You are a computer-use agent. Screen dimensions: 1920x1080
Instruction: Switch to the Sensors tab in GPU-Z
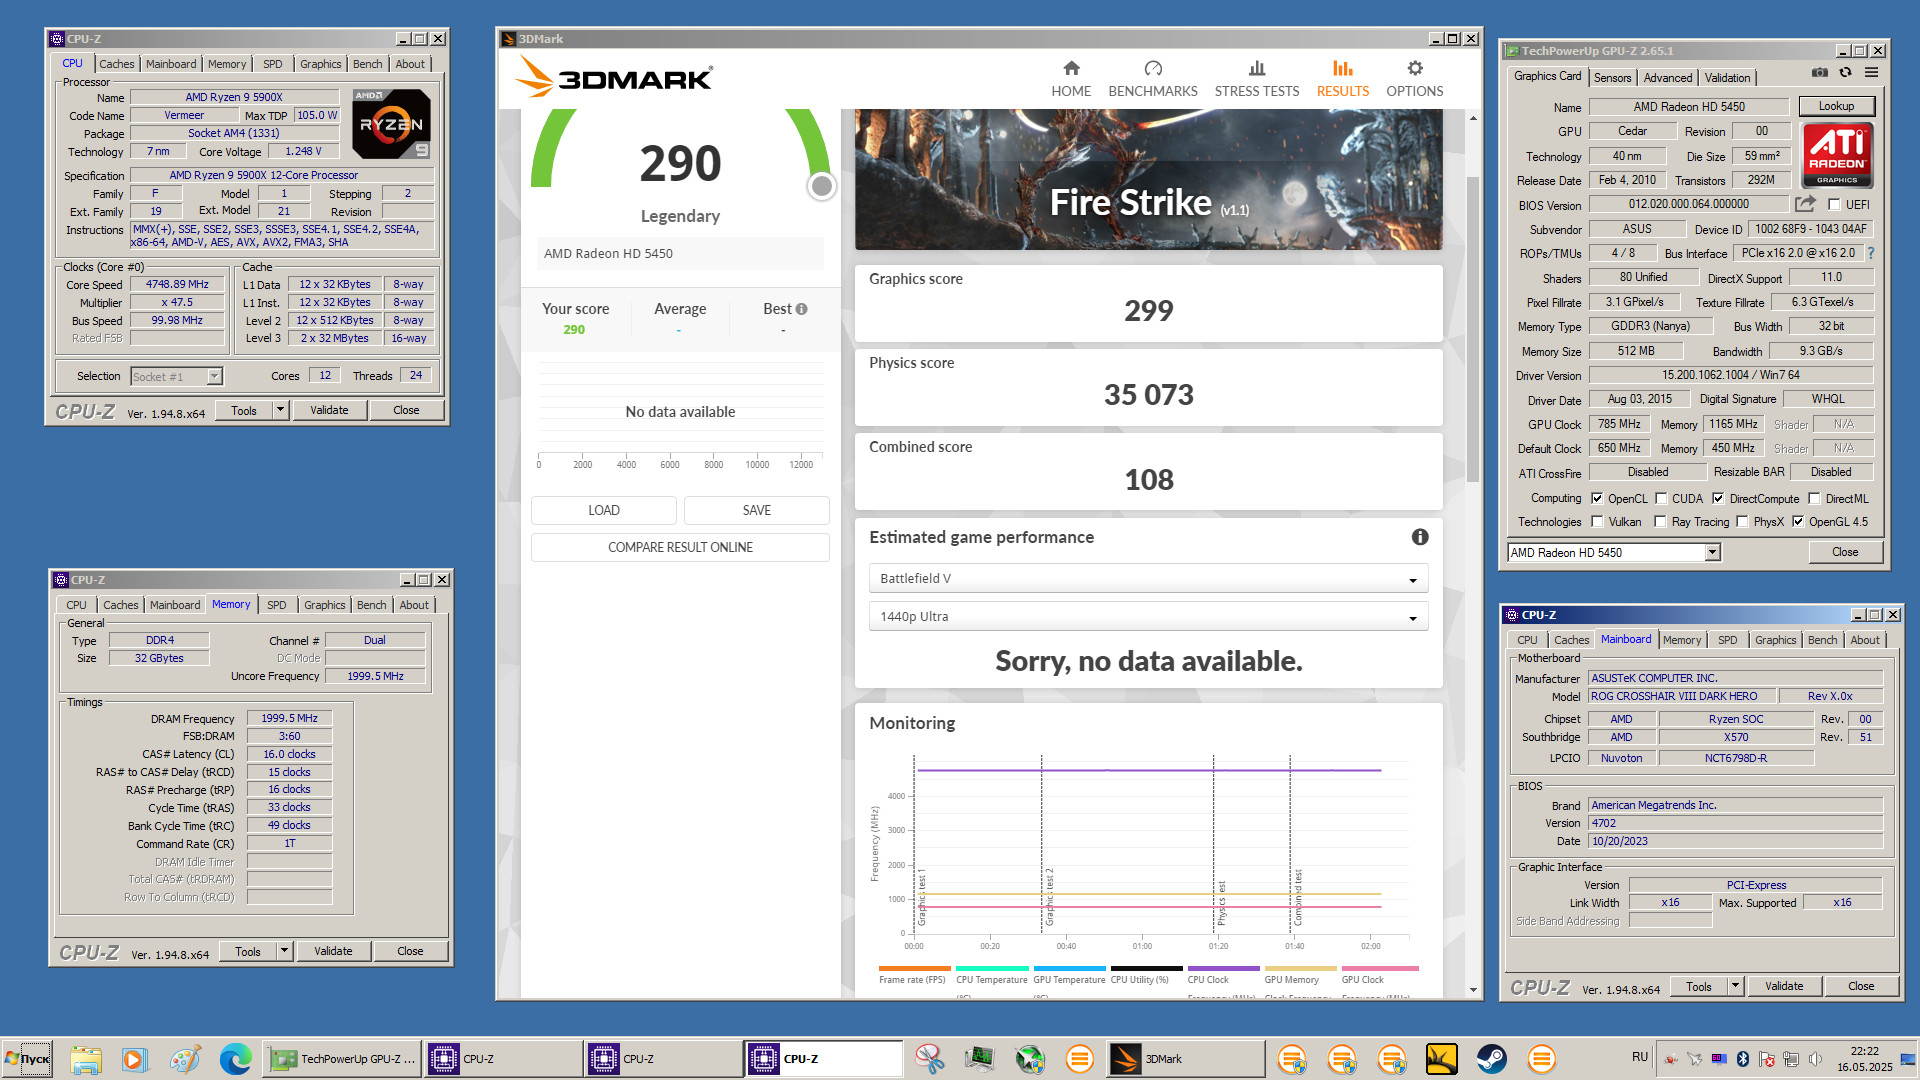[1612, 77]
